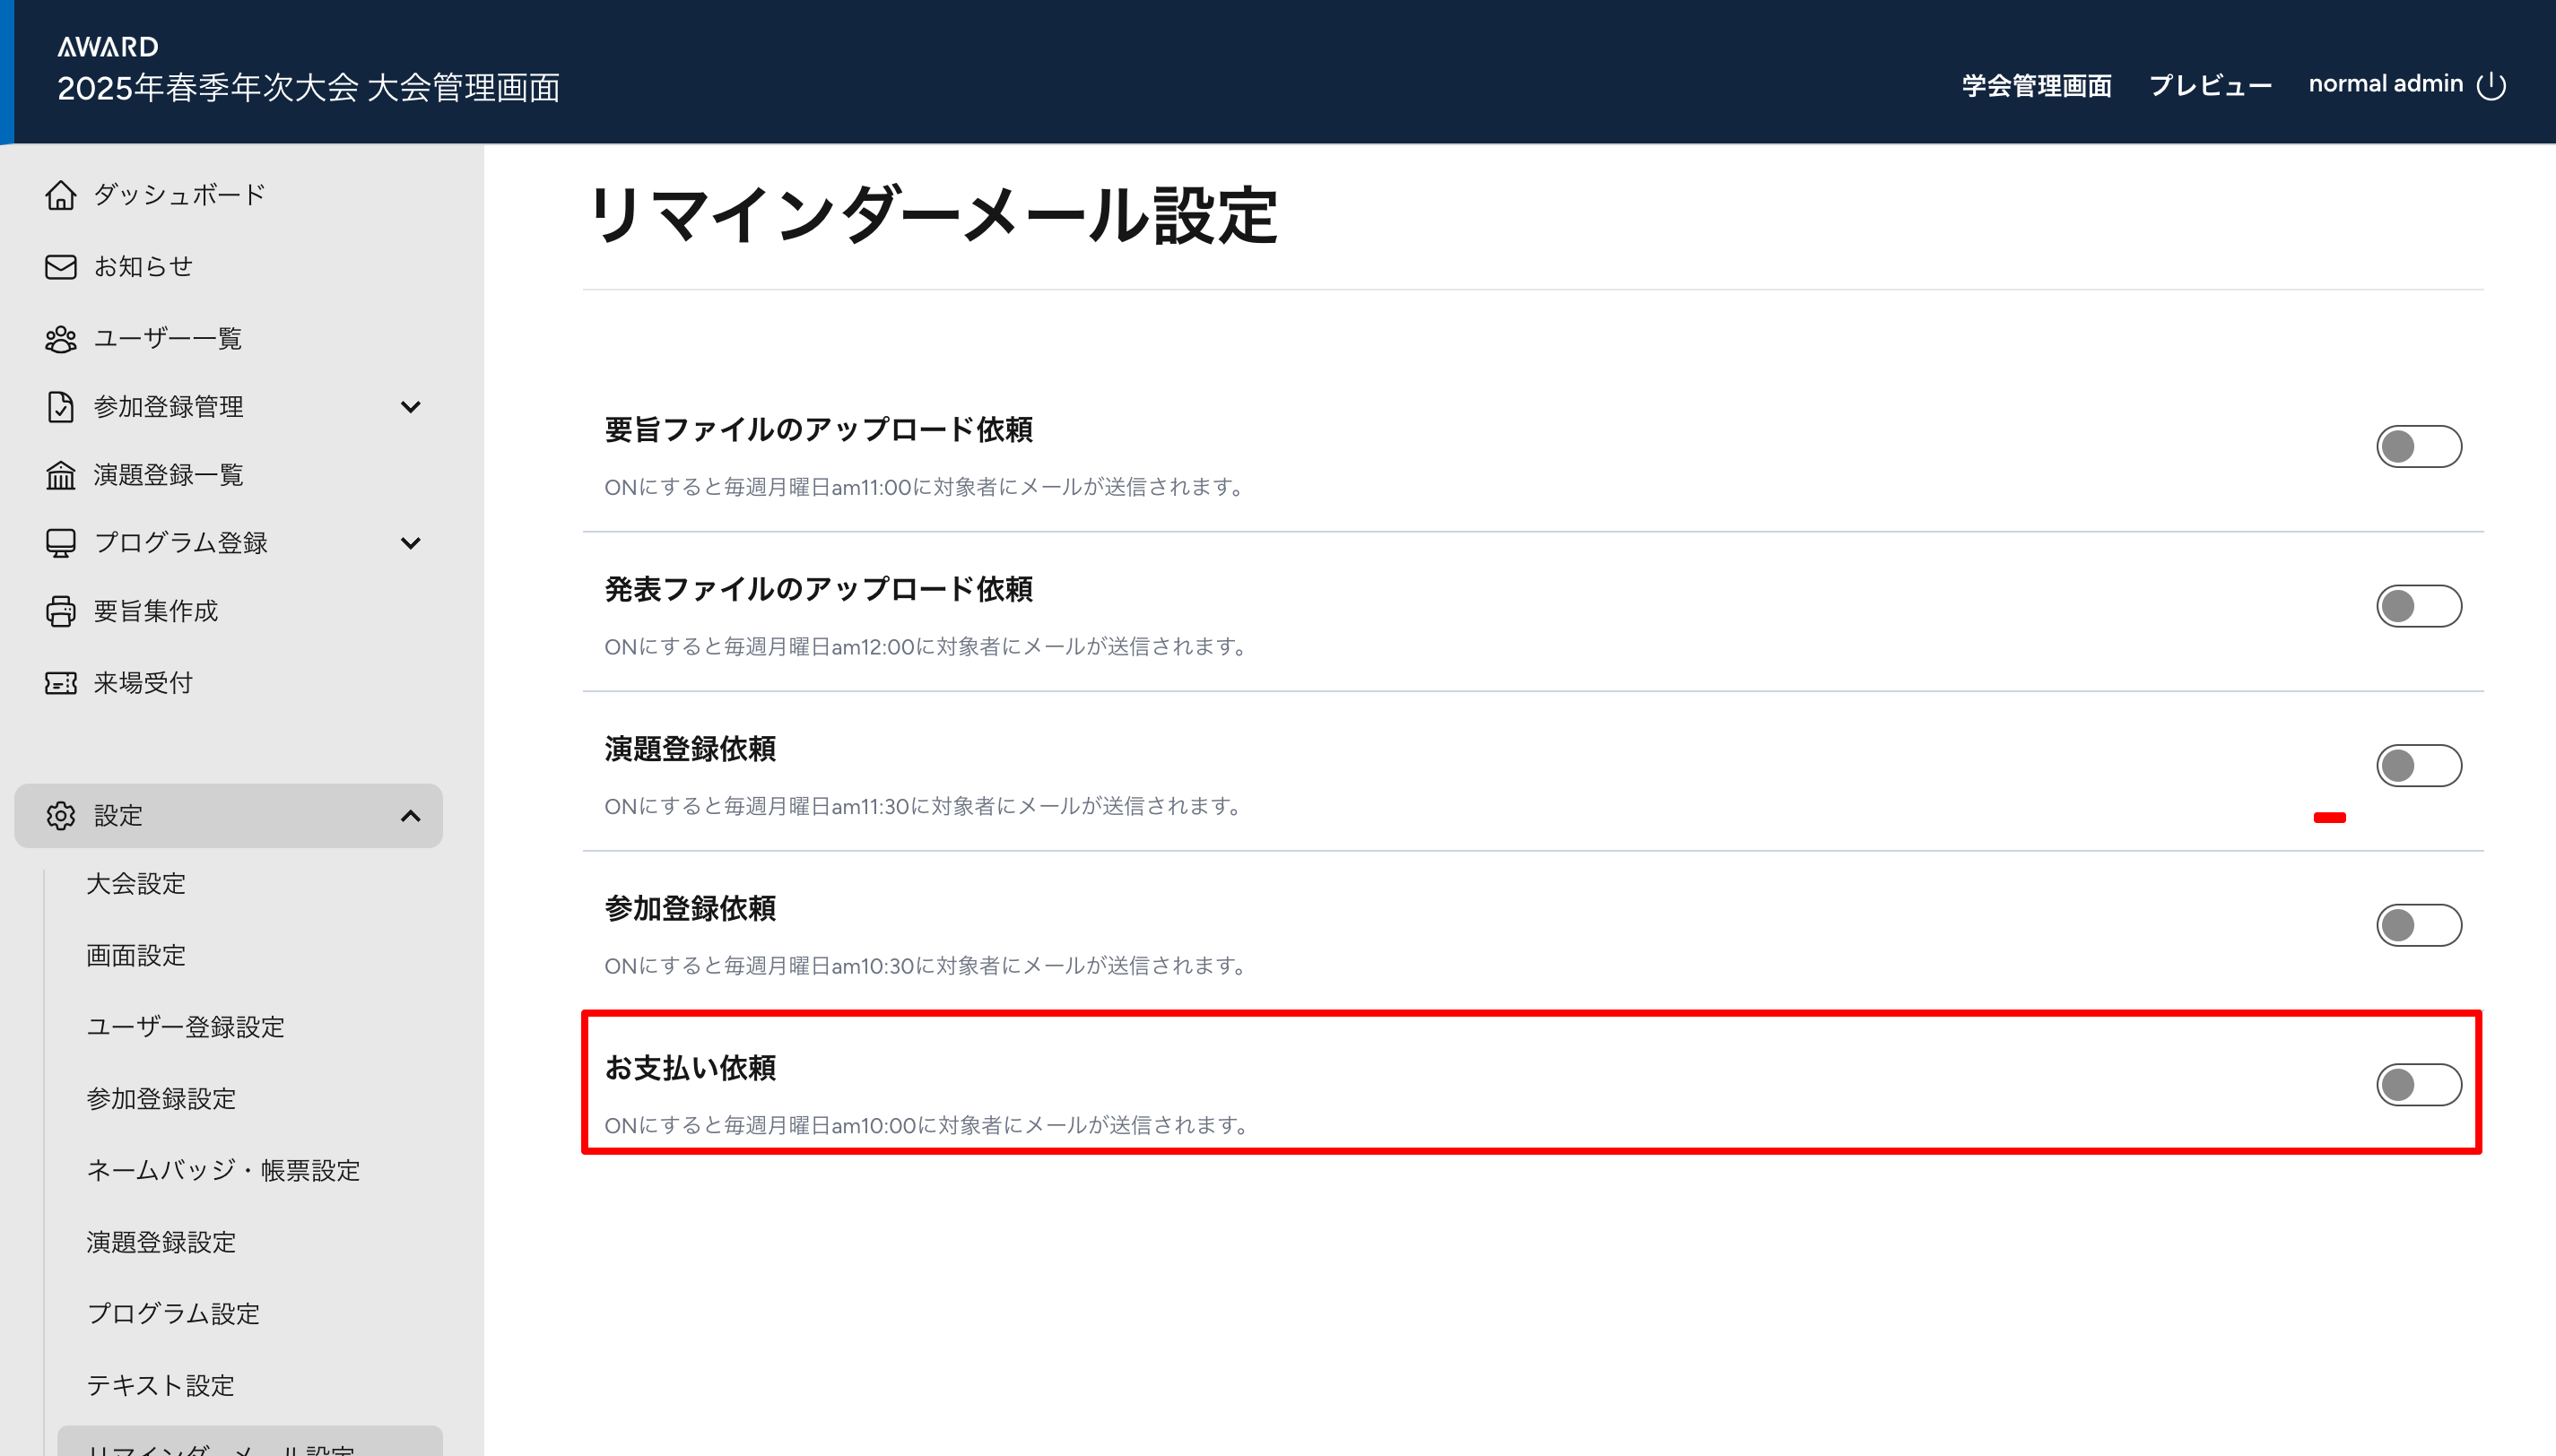The height and width of the screenshot is (1456, 2556).
Task: Toggle 参加登録依頼 reminder switch
Action: pos(2418,925)
